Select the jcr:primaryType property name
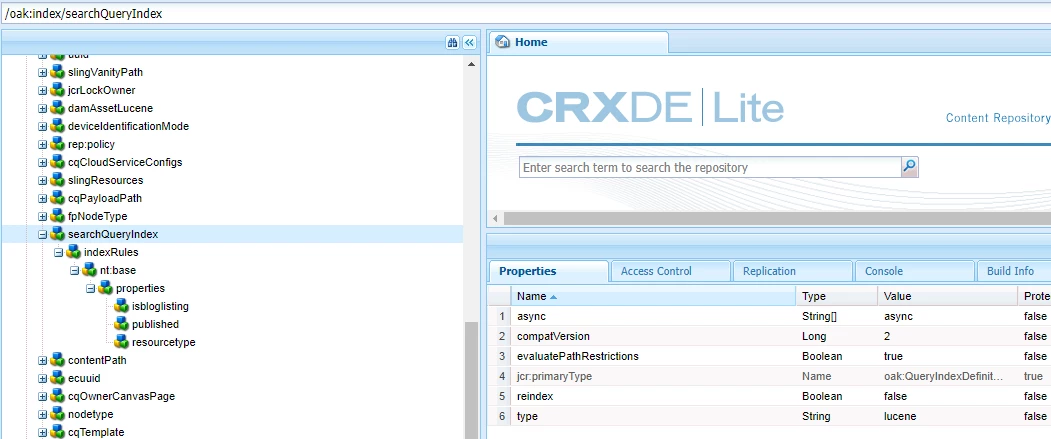Image resolution: width=1051 pixels, height=439 pixels. (x=554, y=376)
